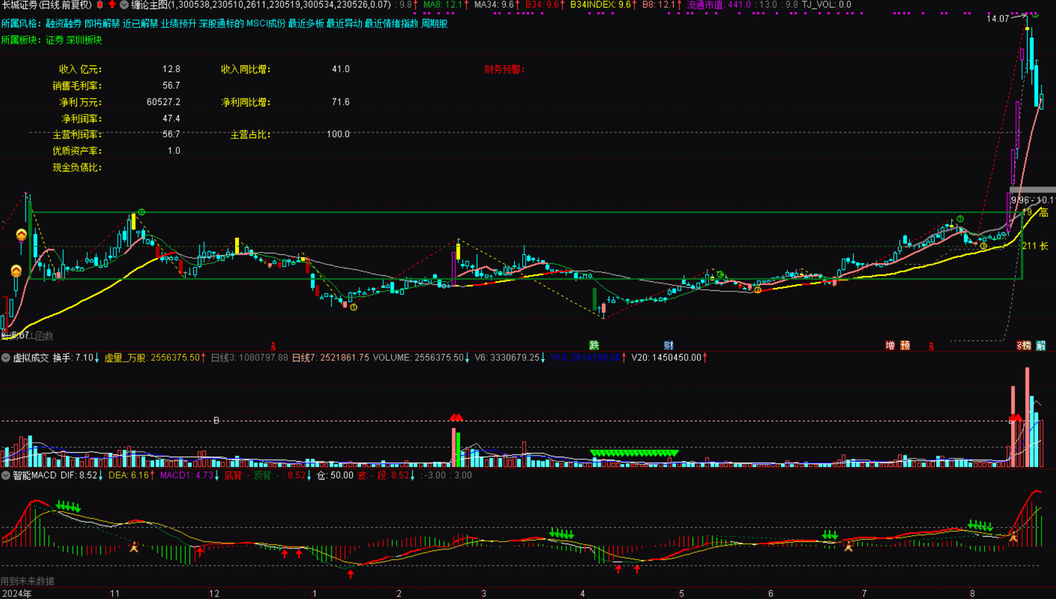The height and width of the screenshot is (599, 1056).
Task: Click the 深圳板块 sector link
Action: pyautogui.click(x=84, y=40)
